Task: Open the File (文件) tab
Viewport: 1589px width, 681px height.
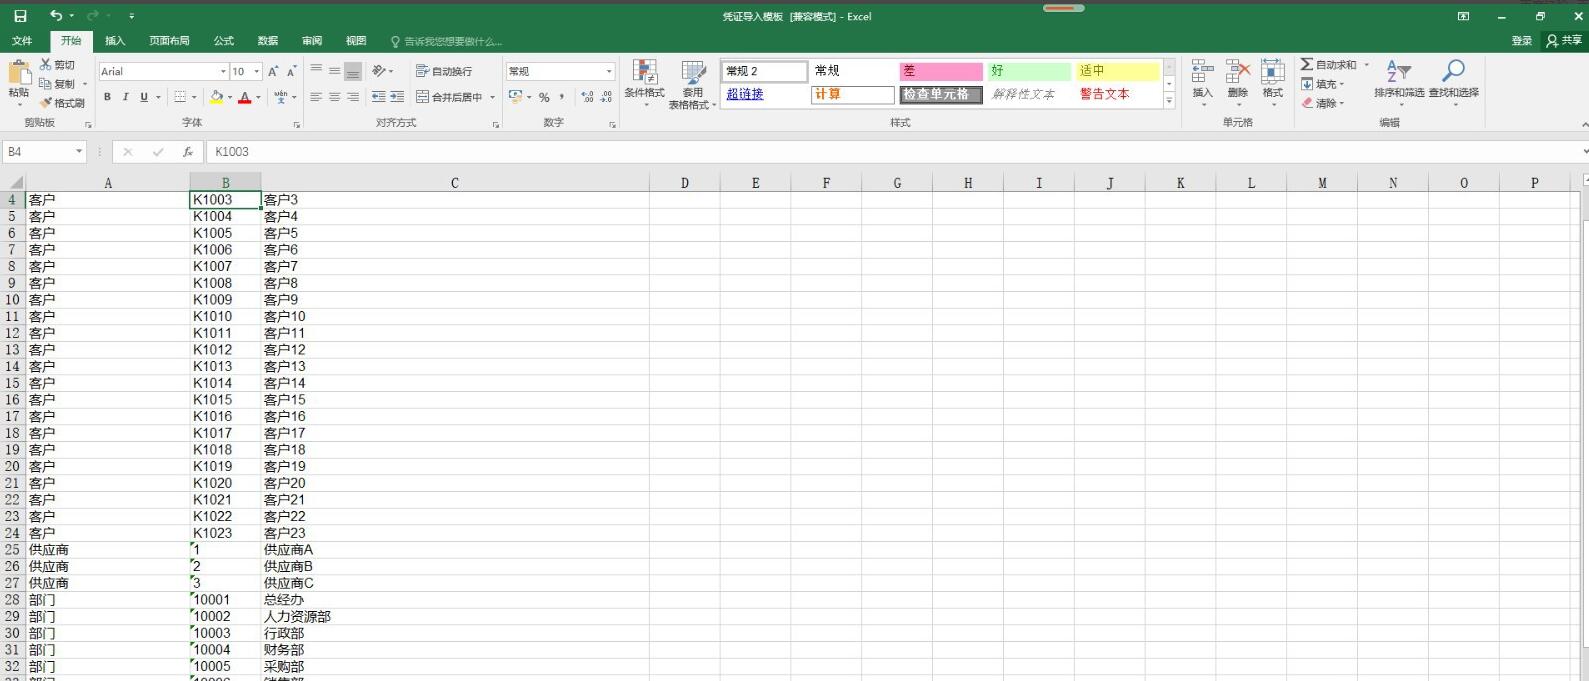Action: (x=22, y=41)
